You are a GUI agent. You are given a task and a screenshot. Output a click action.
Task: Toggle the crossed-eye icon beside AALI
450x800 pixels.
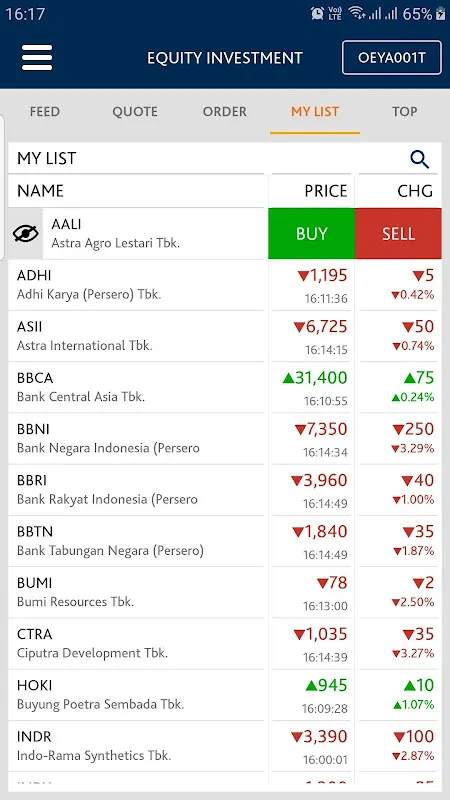(x=26, y=234)
